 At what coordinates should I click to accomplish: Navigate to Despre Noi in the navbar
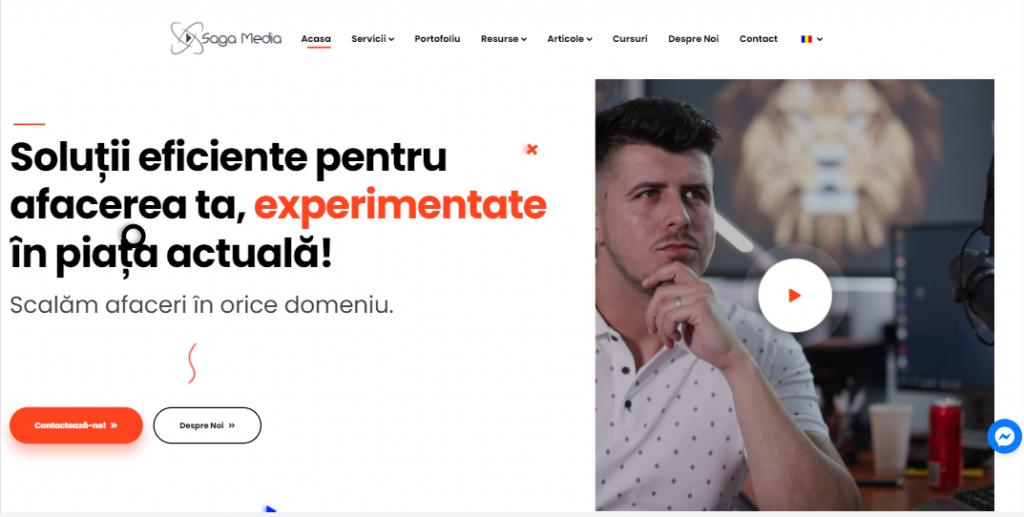pos(694,39)
